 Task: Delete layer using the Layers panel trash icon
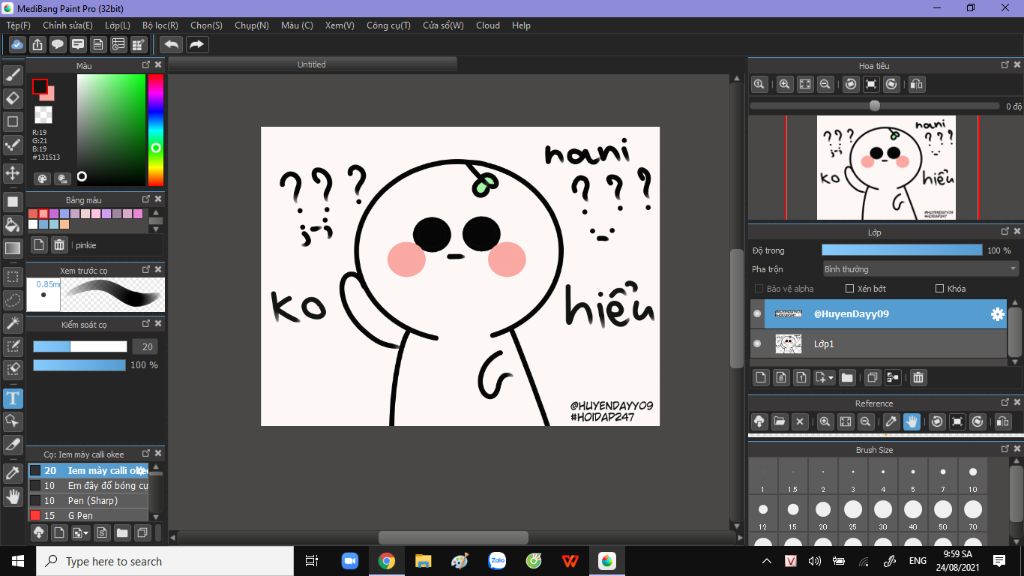click(918, 377)
